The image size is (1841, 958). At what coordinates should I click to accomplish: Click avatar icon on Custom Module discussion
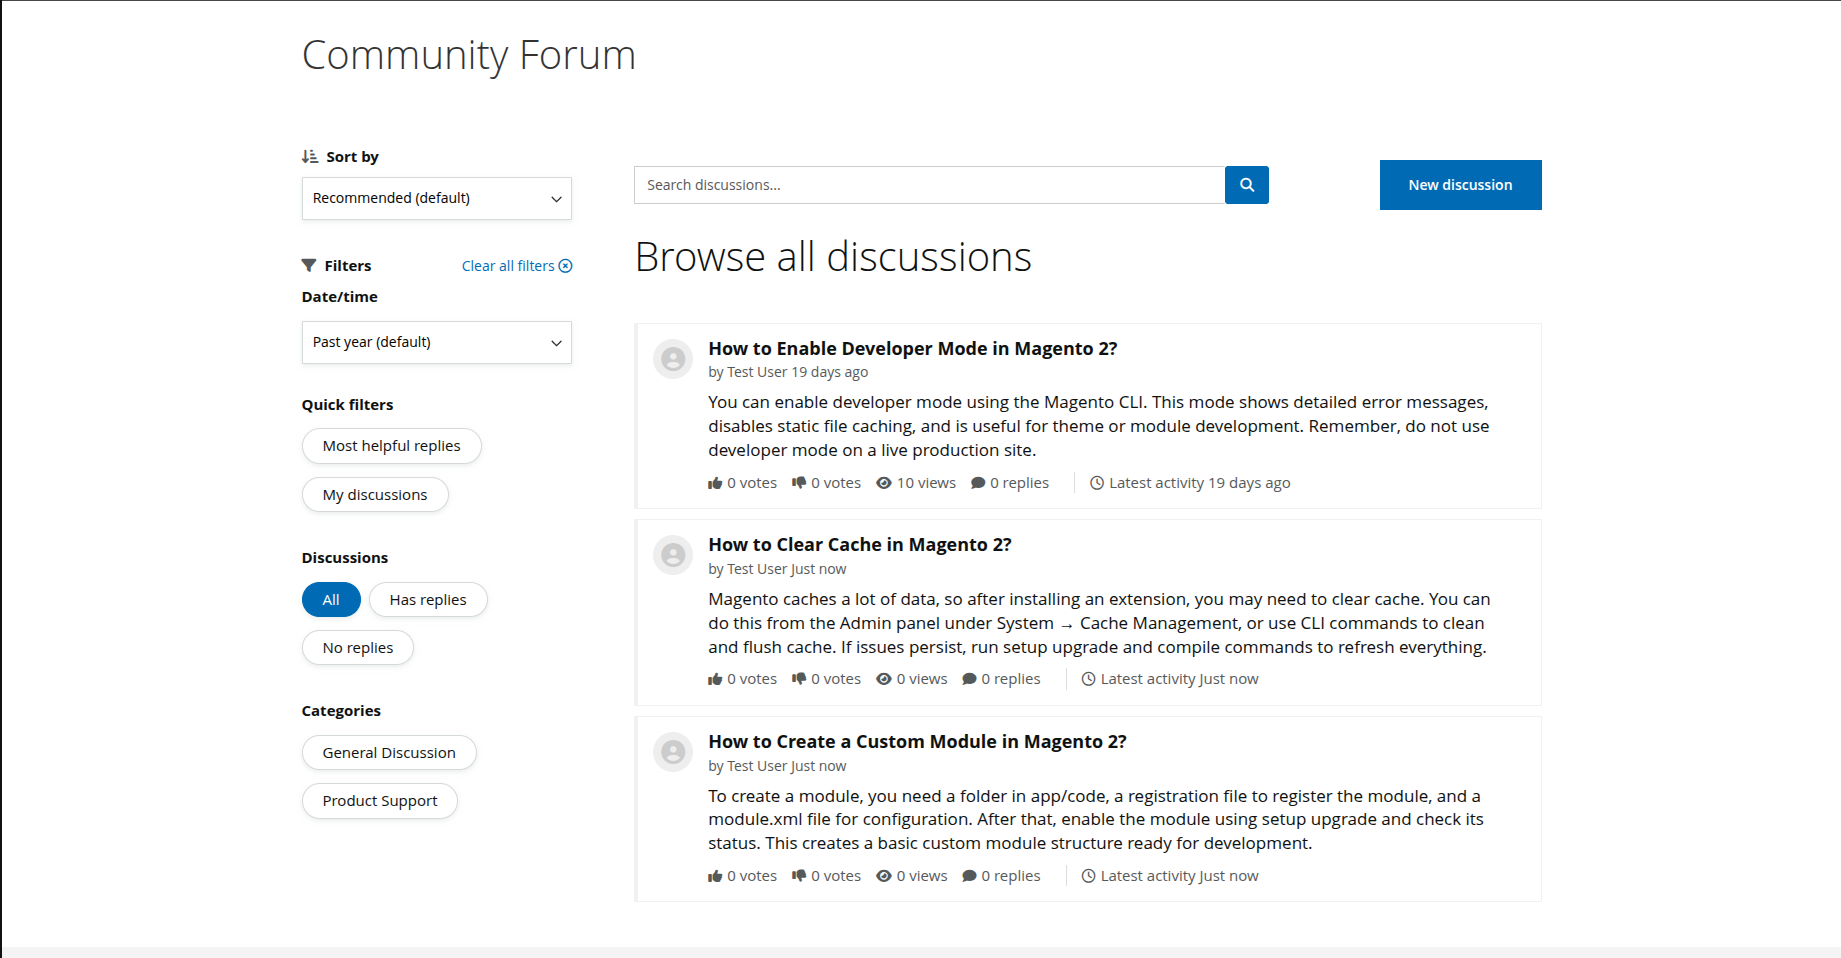pyautogui.click(x=673, y=751)
